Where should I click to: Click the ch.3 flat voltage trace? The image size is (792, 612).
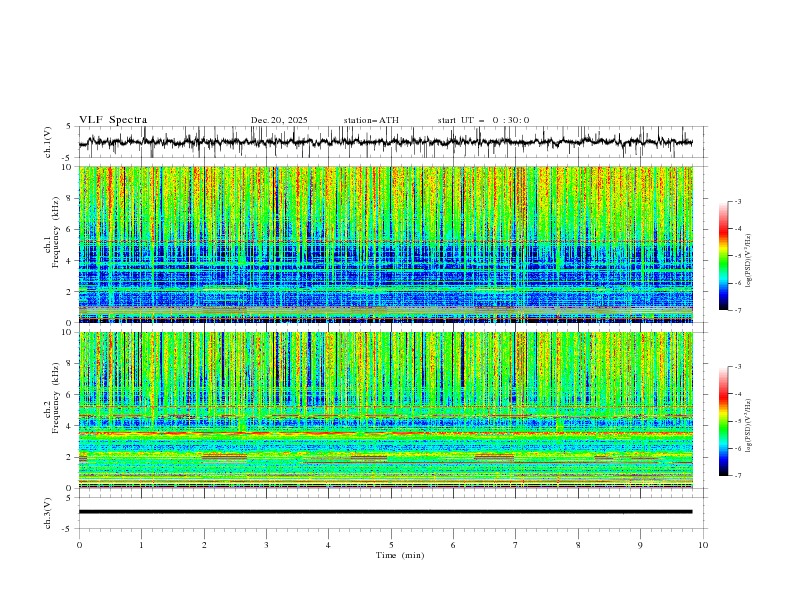(385, 512)
